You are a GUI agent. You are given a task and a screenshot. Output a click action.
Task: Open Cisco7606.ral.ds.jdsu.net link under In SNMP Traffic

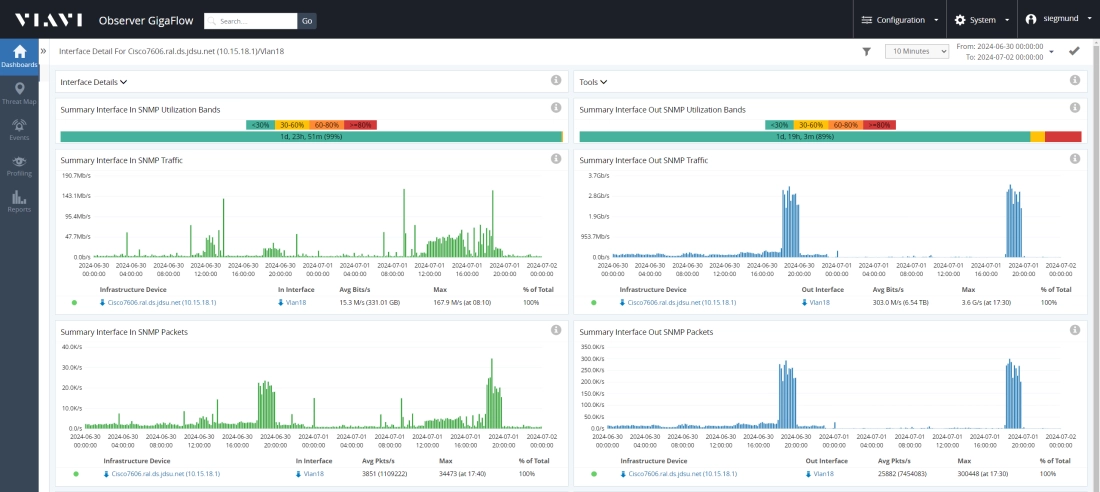coord(163,302)
